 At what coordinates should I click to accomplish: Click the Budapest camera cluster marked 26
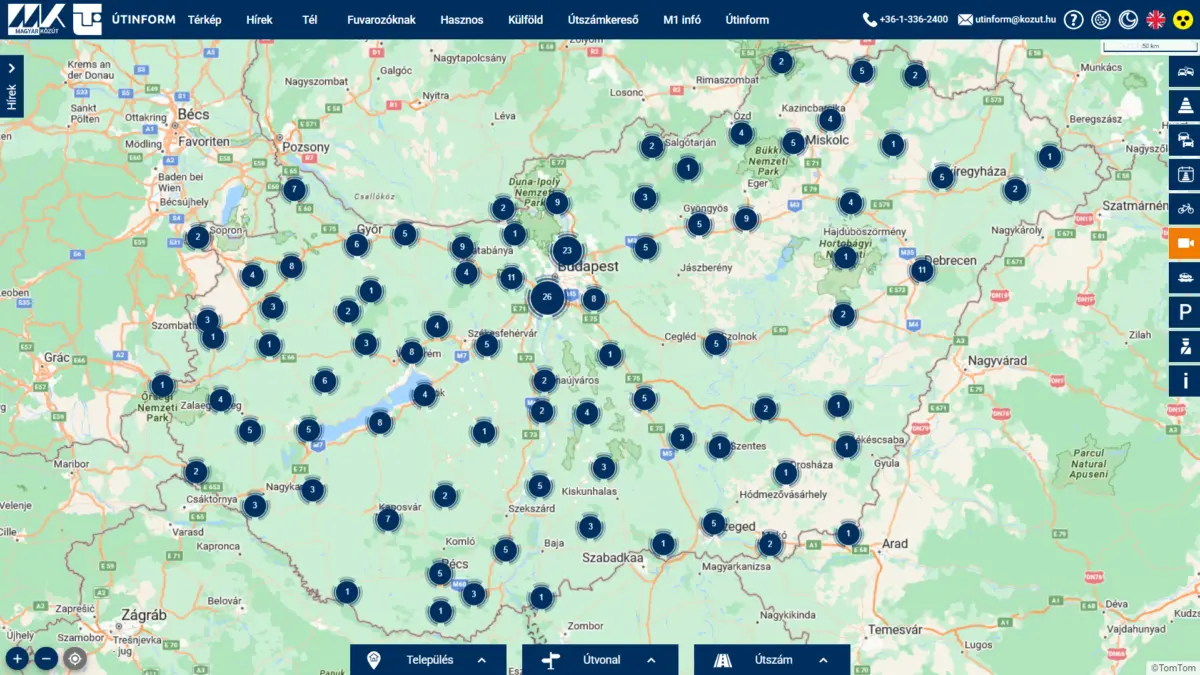(x=547, y=297)
